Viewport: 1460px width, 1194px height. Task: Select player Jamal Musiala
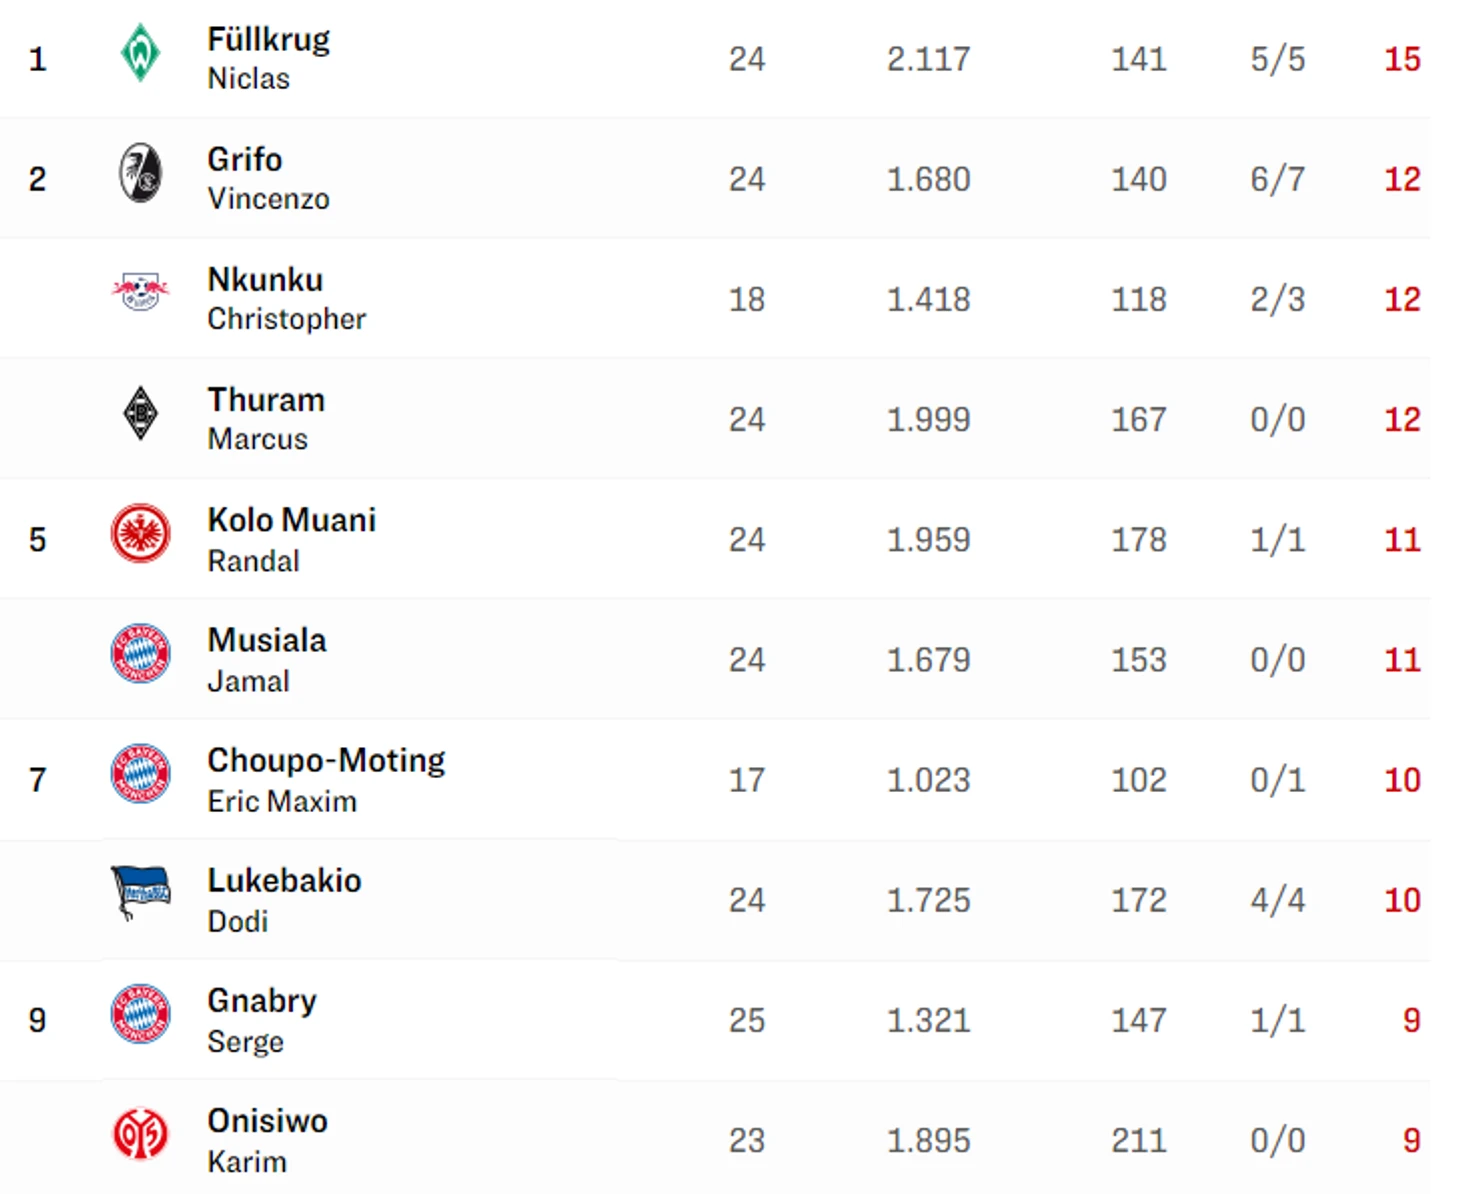[267, 659]
